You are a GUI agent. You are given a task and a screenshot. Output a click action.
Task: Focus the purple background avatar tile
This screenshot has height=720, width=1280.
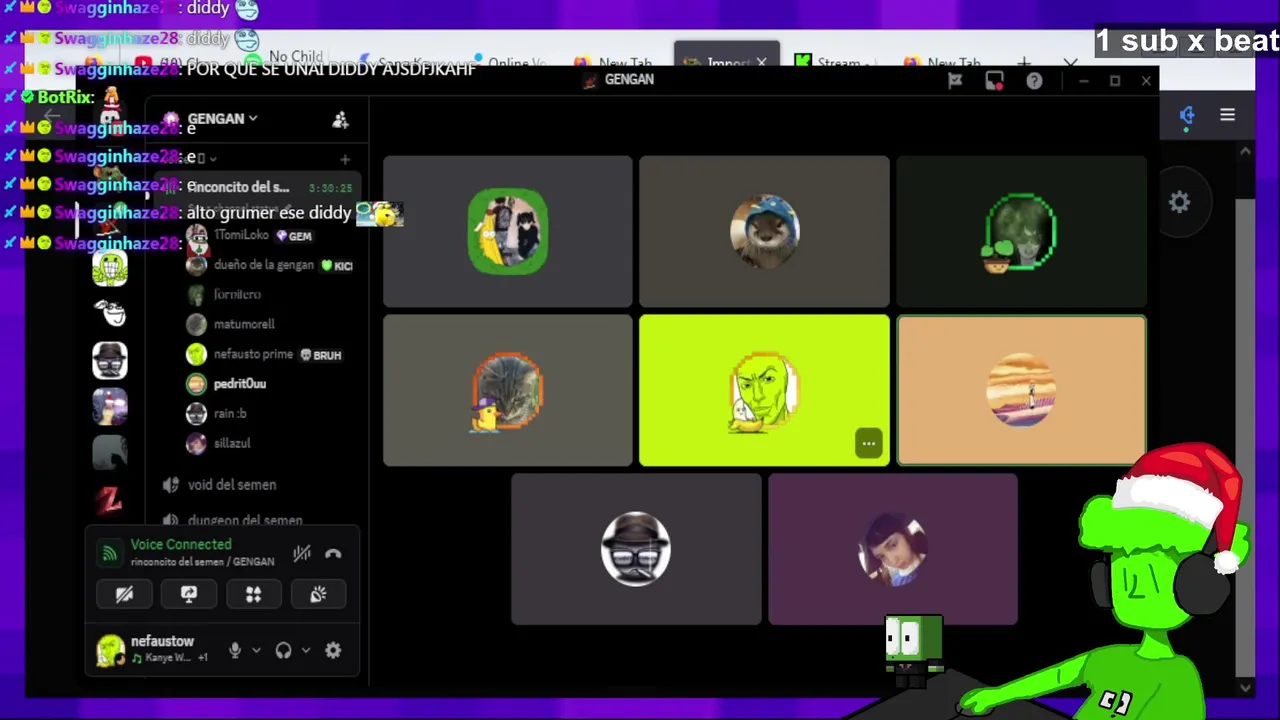(893, 549)
